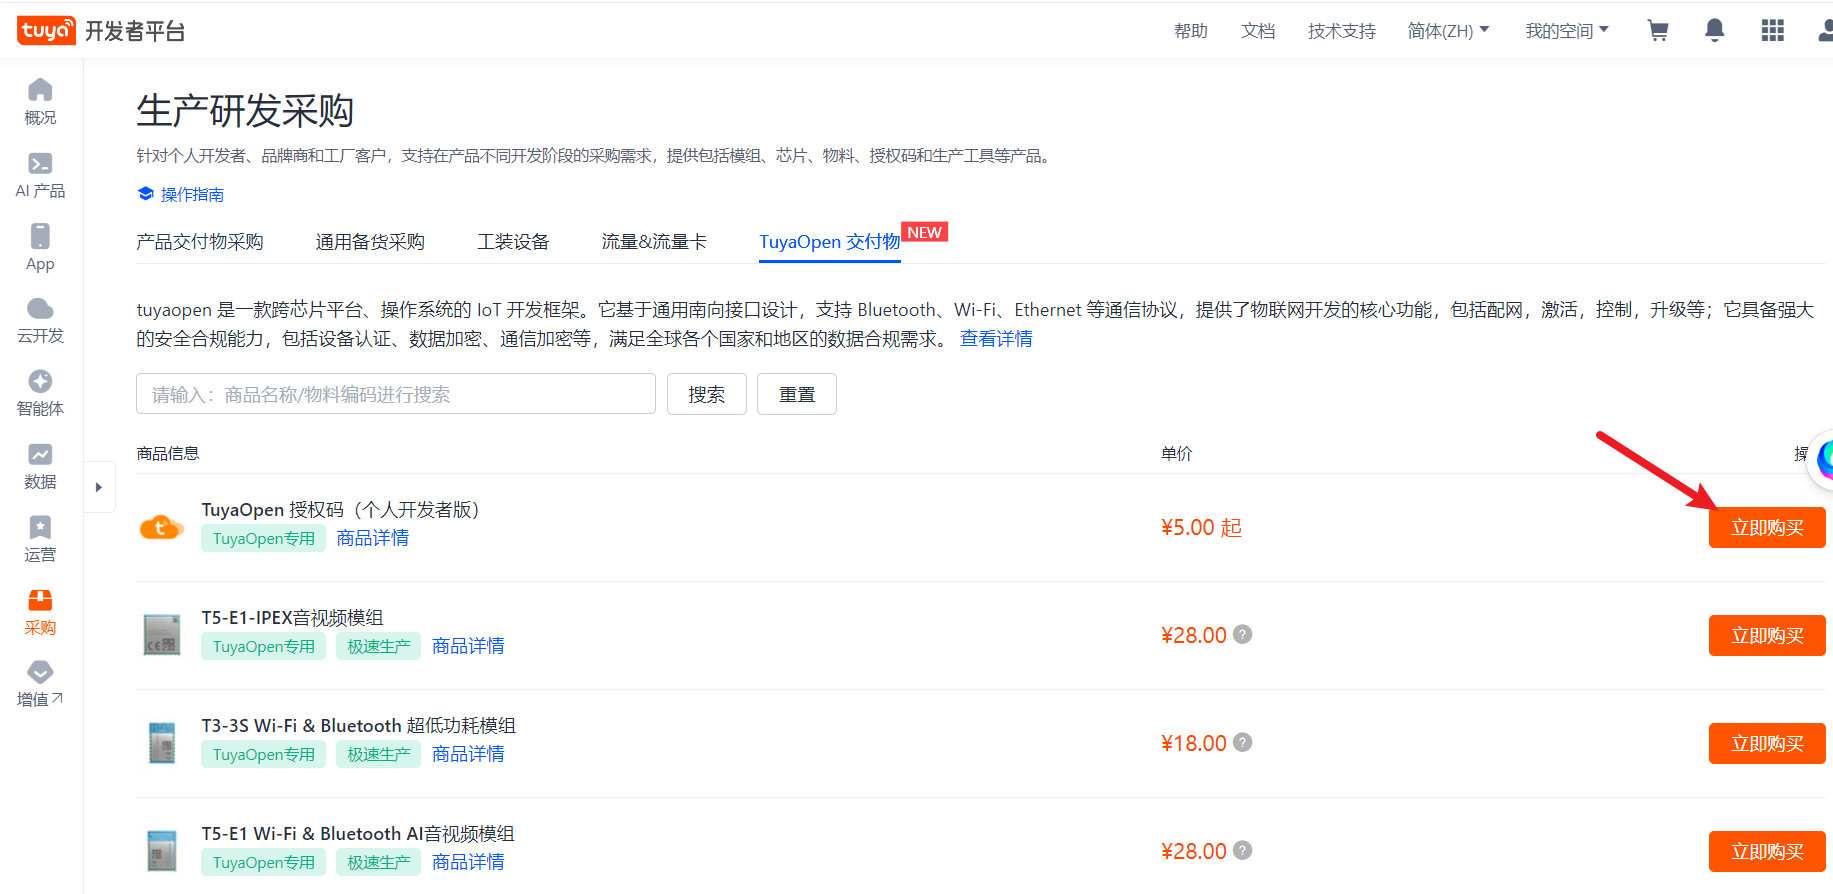The height and width of the screenshot is (894, 1833).
Task: Go to 概况 home in sidebar
Action: coord(40,101)
